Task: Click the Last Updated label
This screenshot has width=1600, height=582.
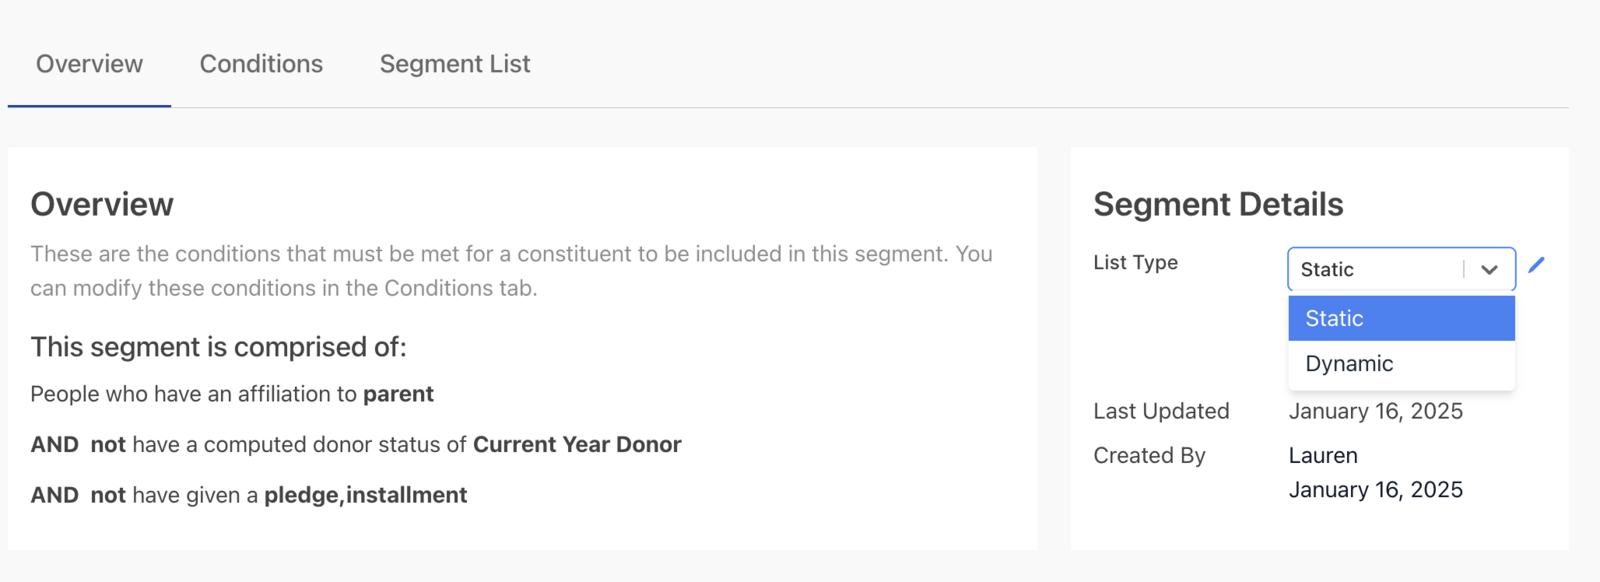Action: pos(1161,411)
